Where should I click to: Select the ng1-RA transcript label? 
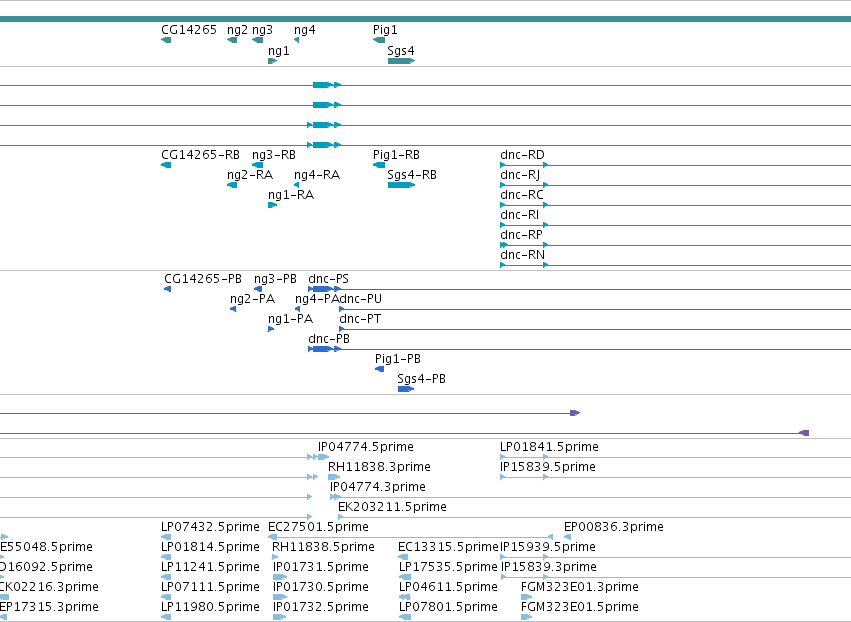[x=291, y=195]
